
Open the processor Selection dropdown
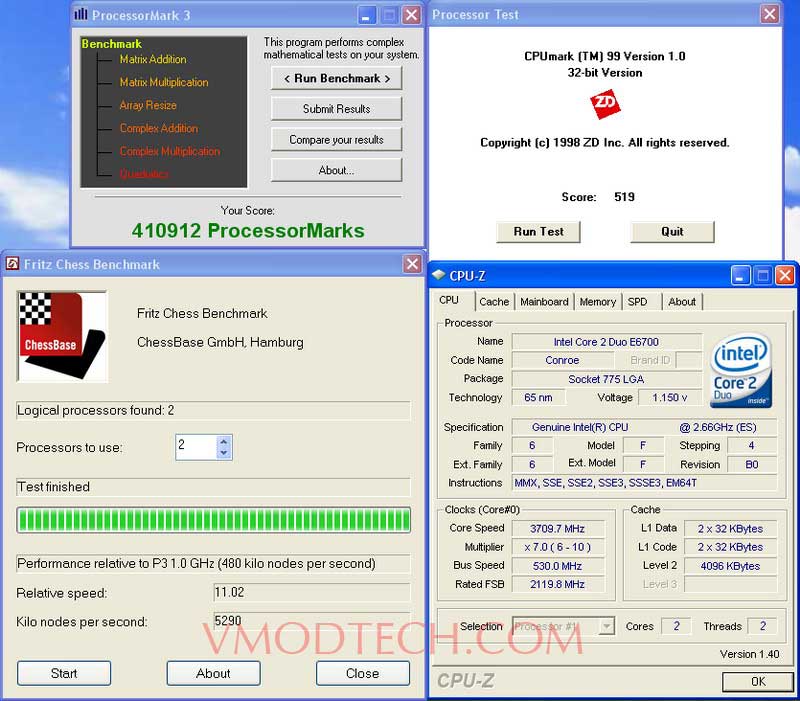(x=606, y=626)
